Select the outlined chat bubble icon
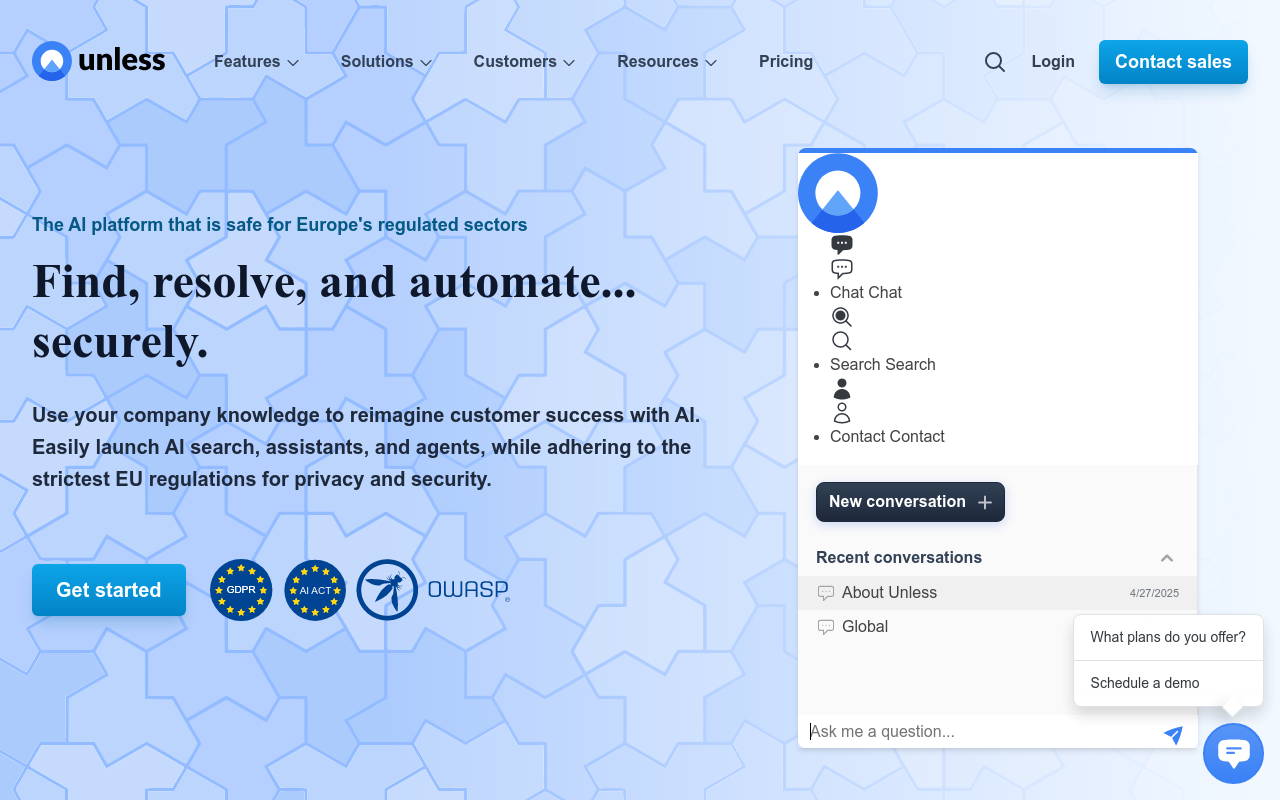The width and height of the screenshot is (1280, 800). 842,268
